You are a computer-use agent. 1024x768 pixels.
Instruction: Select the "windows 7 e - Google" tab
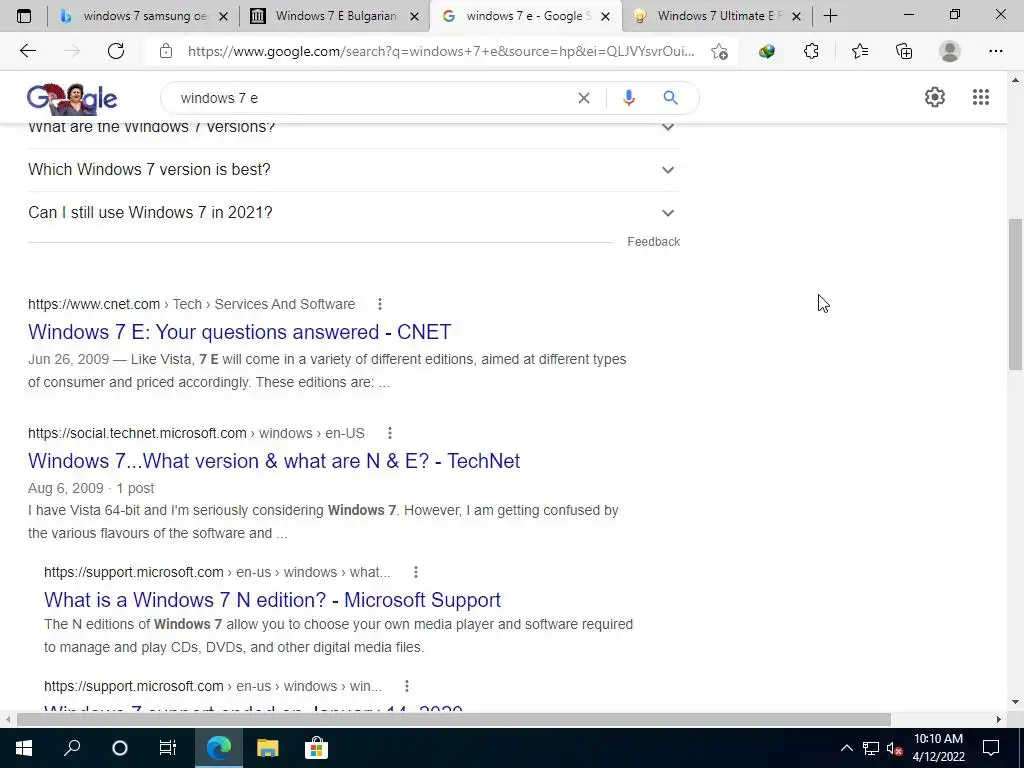tap(525, 16)
